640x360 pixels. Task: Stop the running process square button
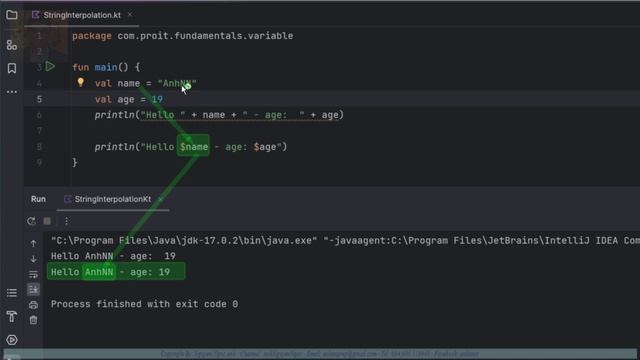47,221
